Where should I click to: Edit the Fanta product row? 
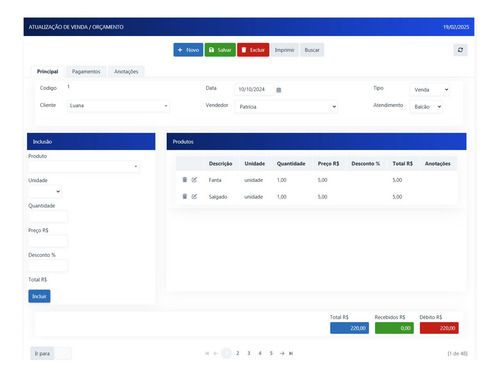[194, 180]
